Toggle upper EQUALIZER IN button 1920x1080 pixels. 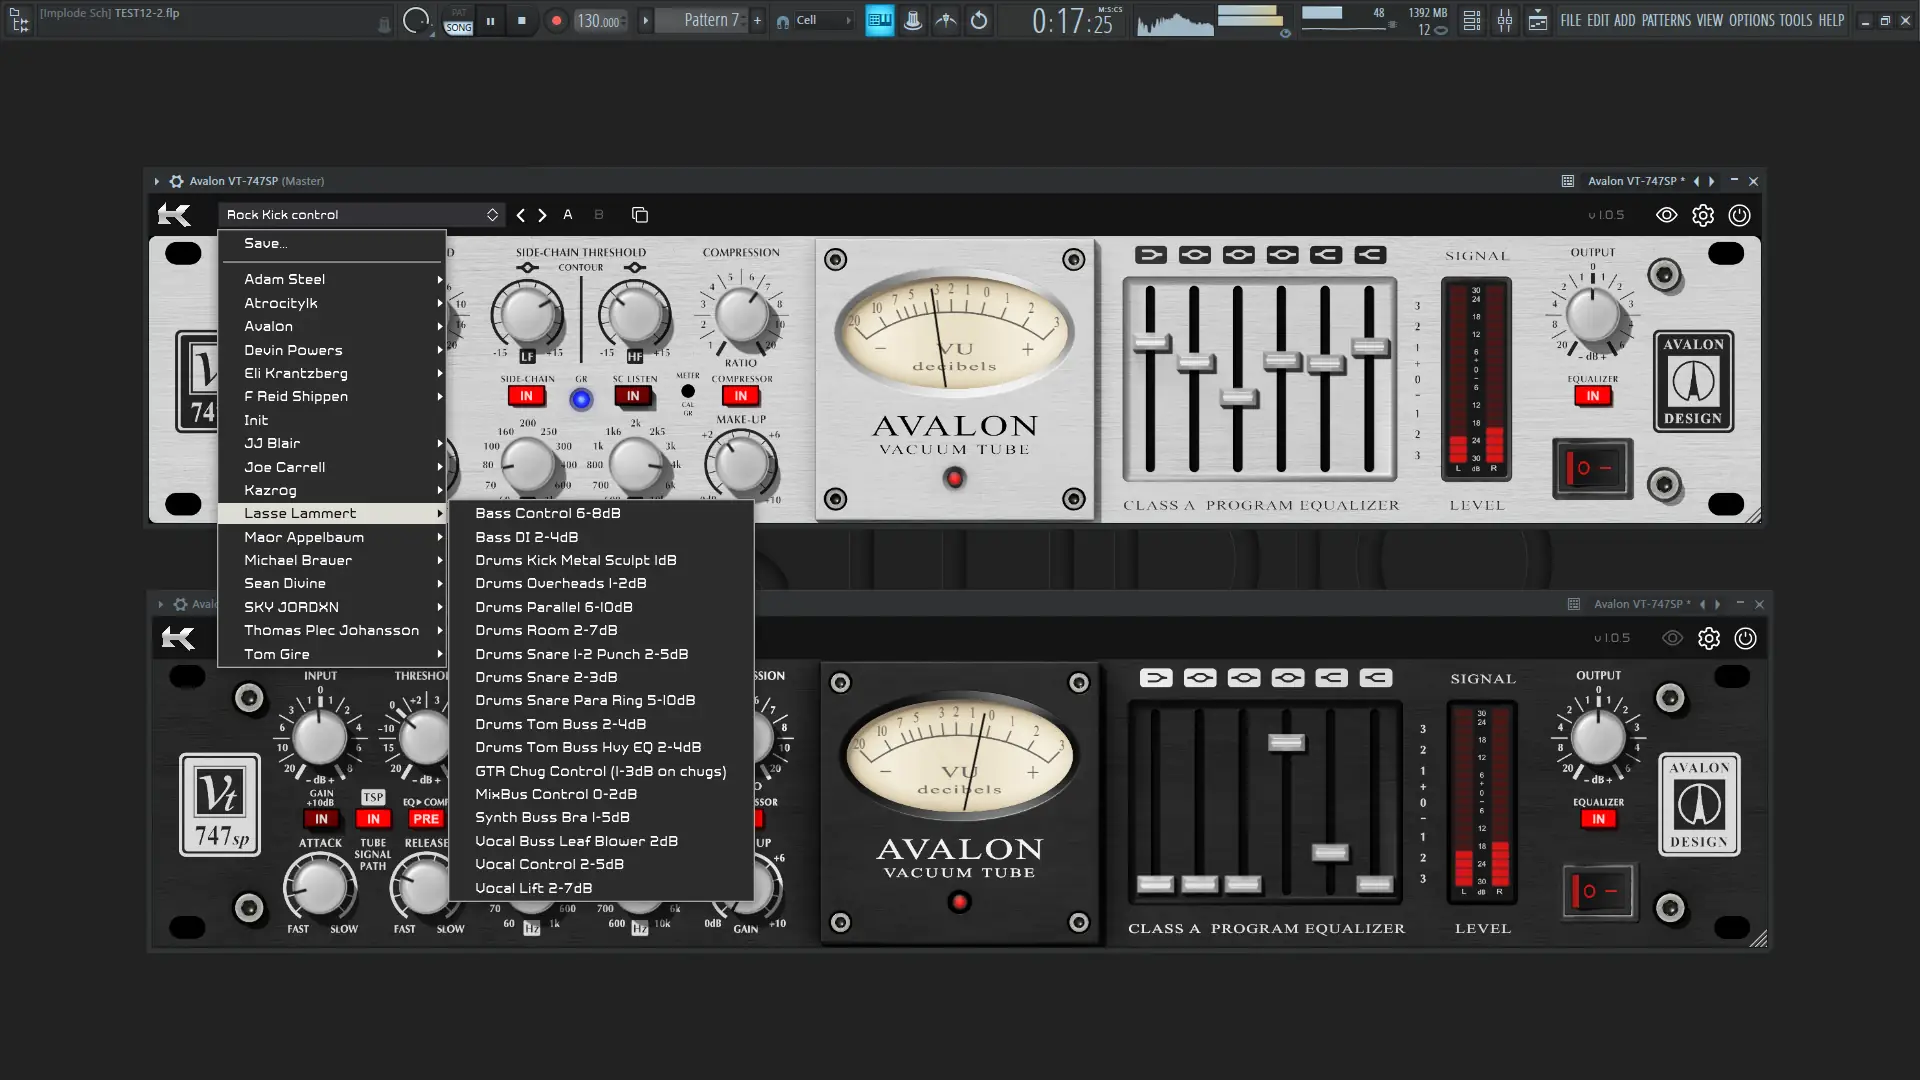1593,396
